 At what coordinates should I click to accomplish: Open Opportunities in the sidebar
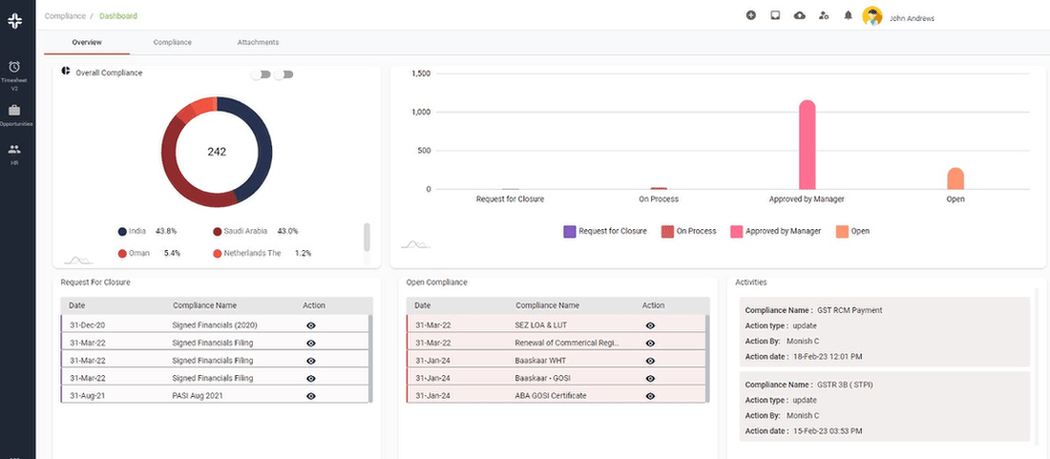(15, 115)
